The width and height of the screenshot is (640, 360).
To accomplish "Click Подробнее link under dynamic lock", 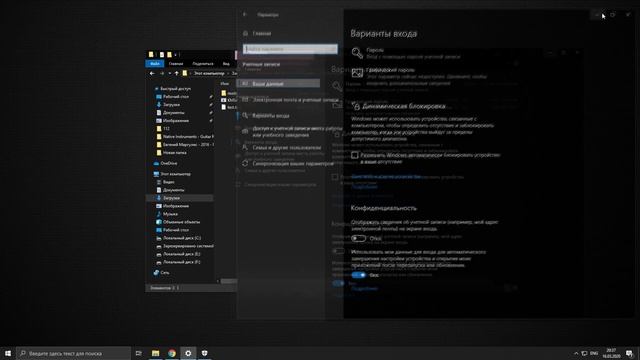I will click(x=364, y=187).
